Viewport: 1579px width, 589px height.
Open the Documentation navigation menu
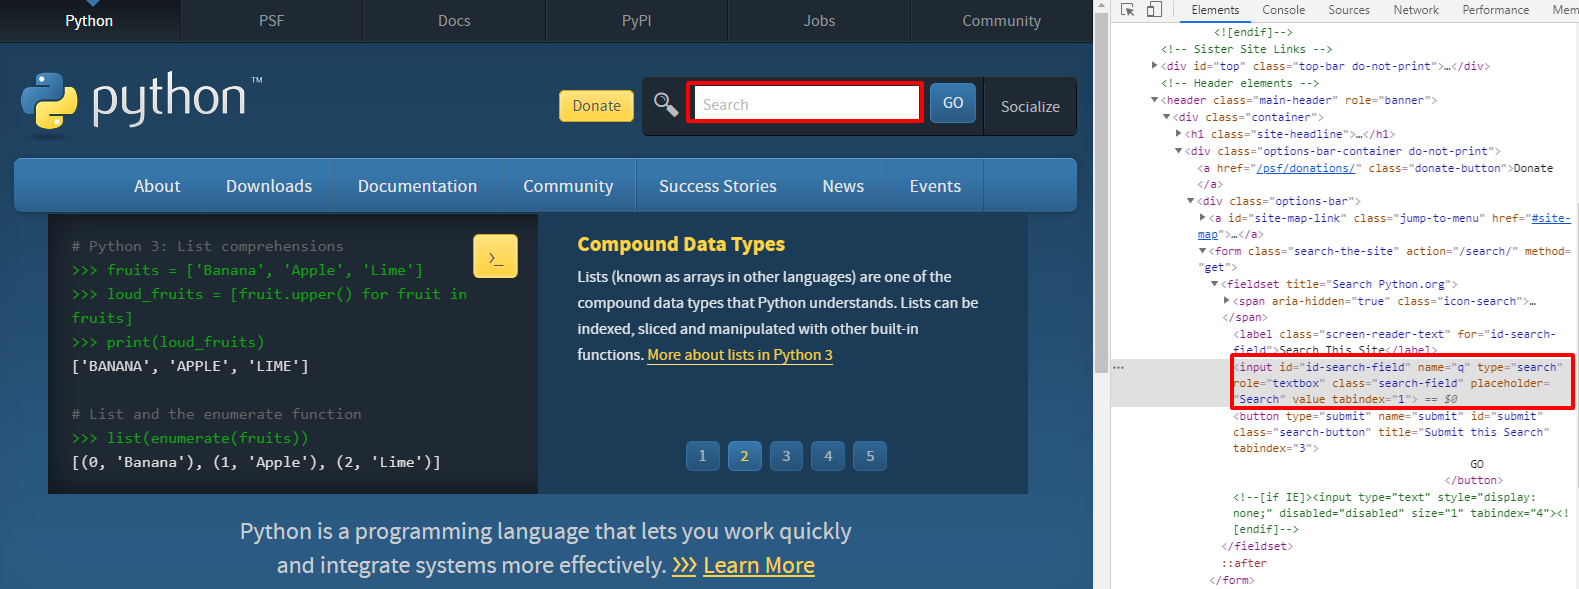[417, 186]
